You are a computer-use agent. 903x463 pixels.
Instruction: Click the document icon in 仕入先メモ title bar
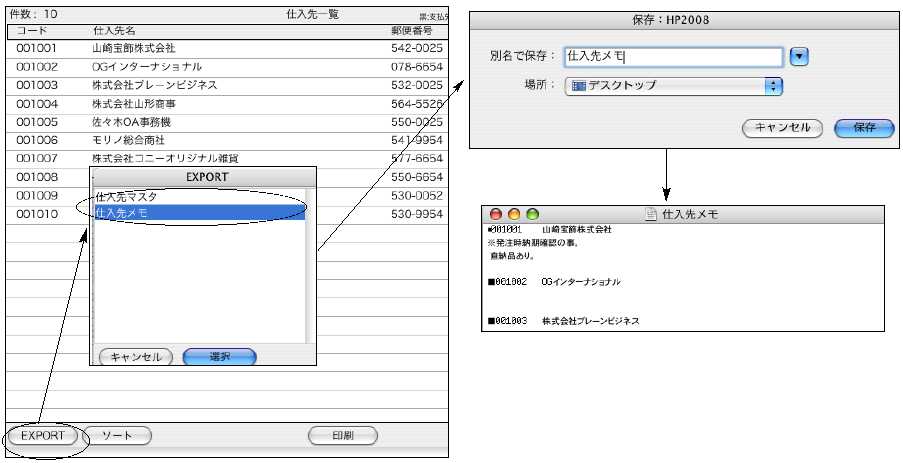(651, 214)
